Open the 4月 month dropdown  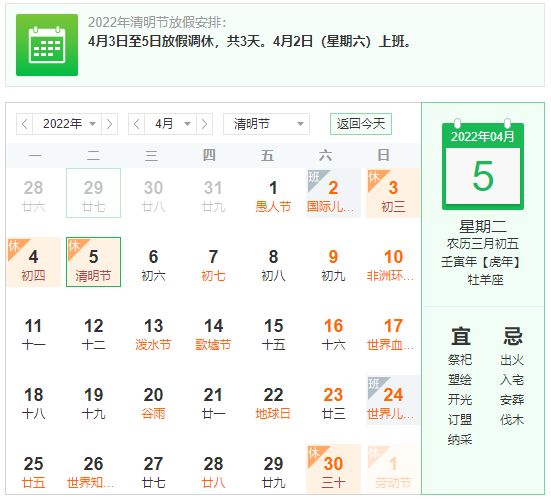[171, 124]
